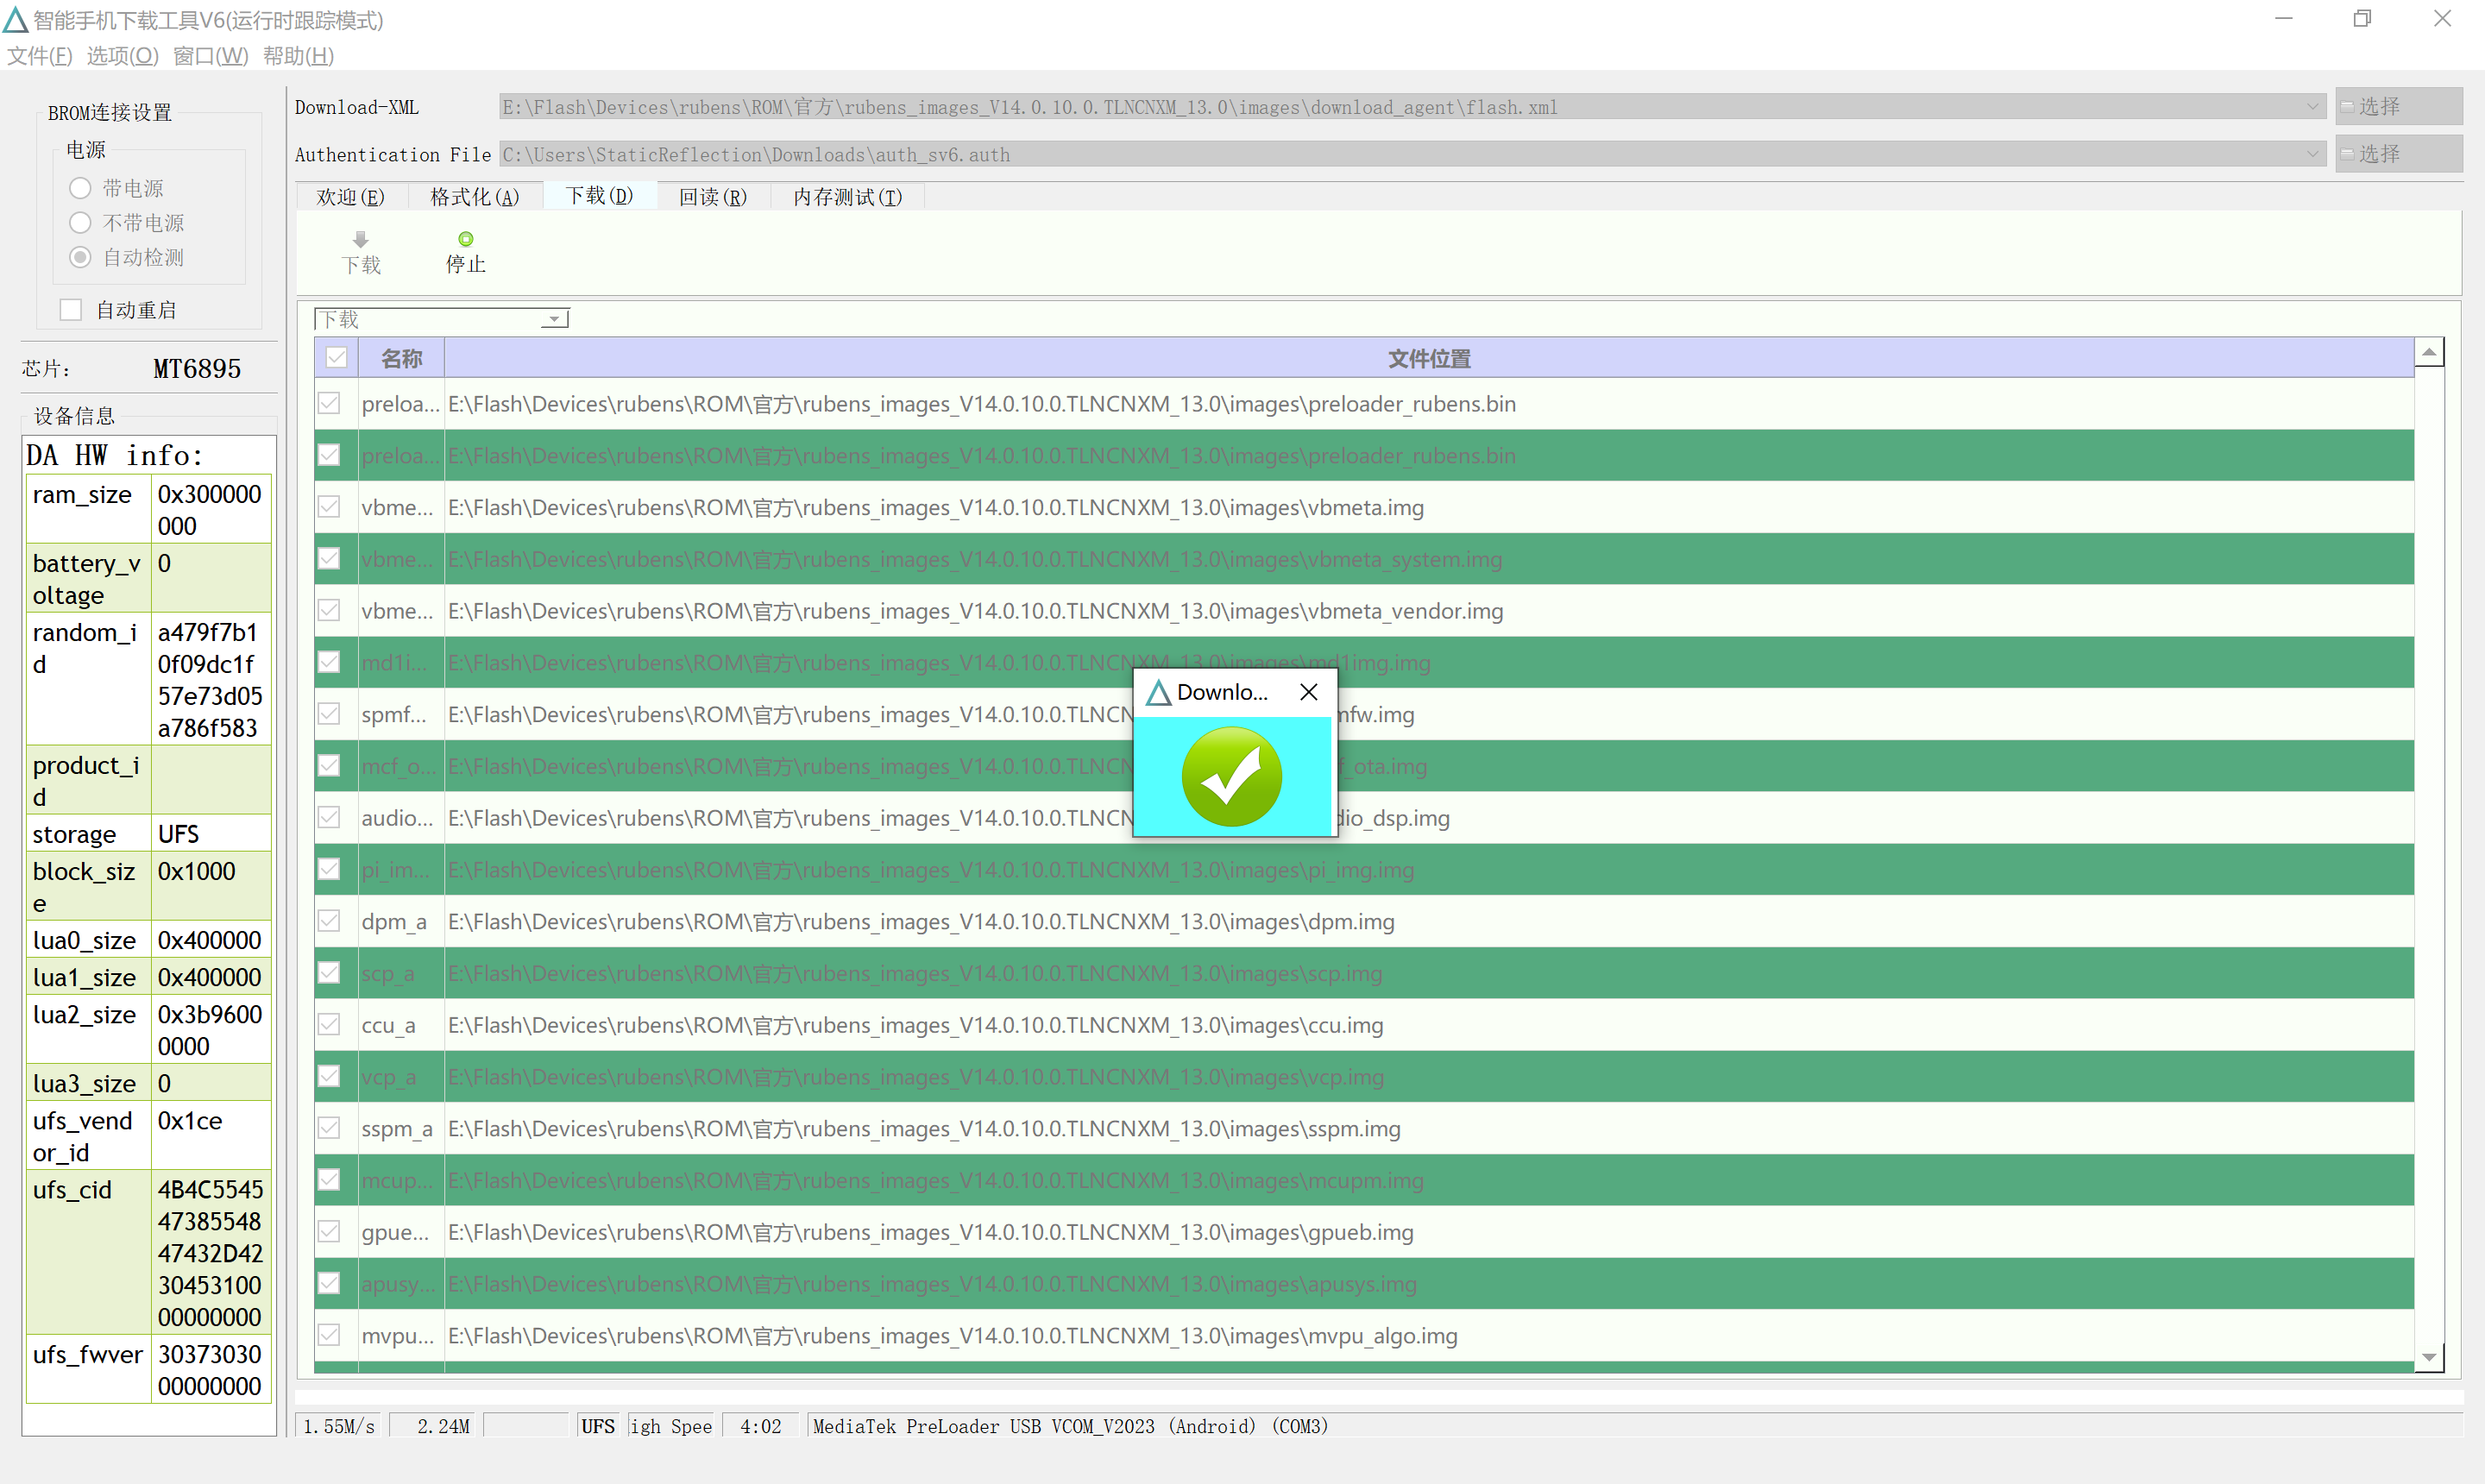Click the scroll down arrow in file list
The width and height of the screenshot is (2485, 1484).
point(2428,1357)
